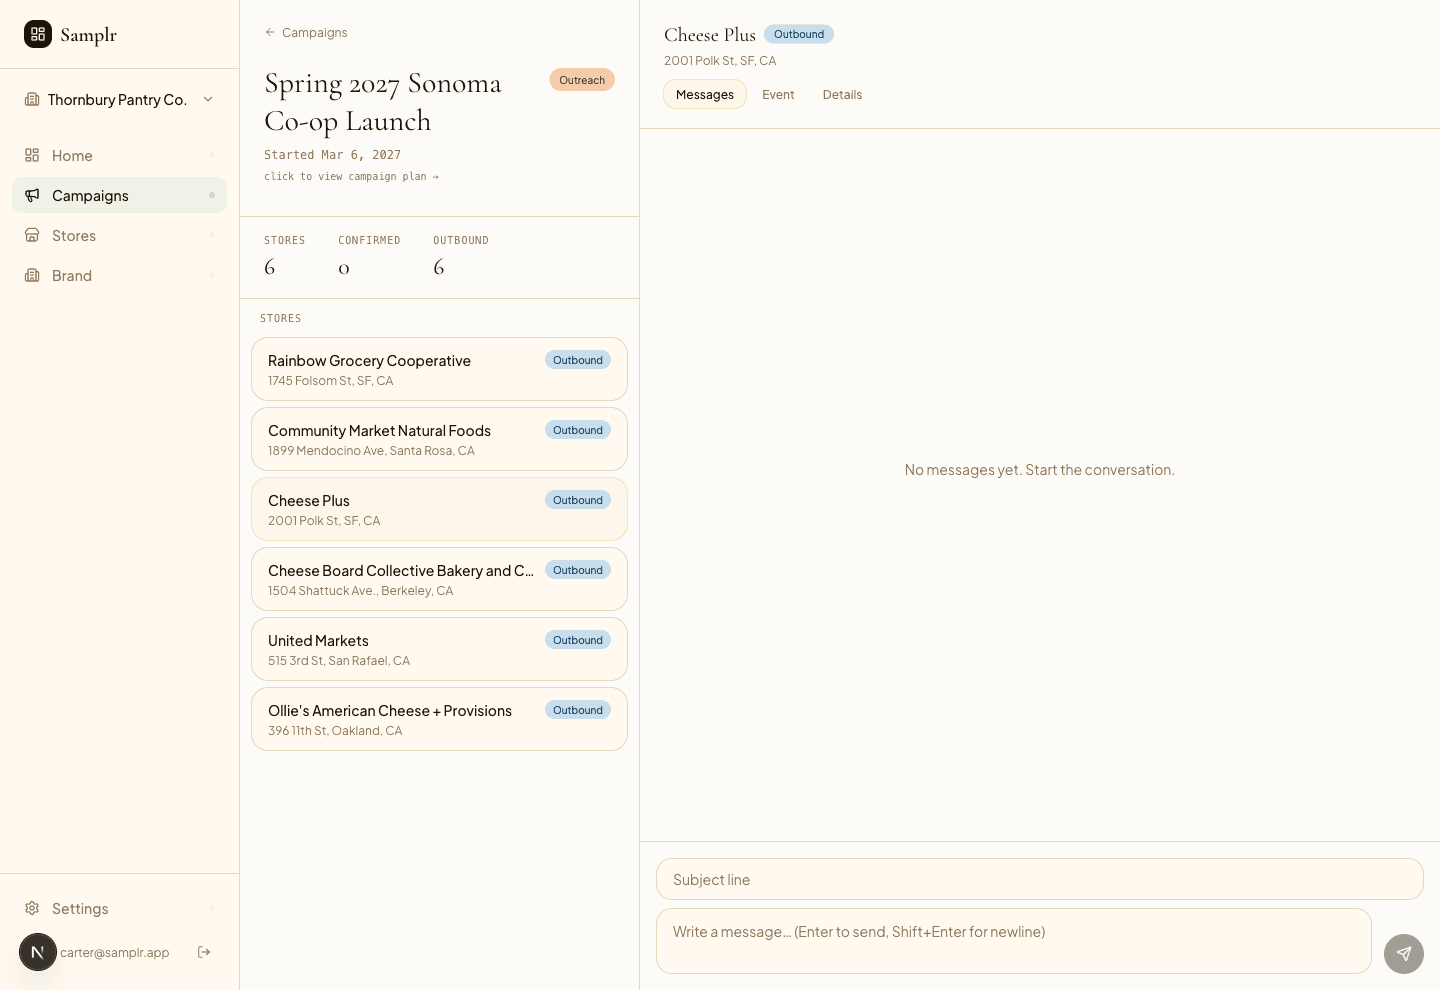1440x990 pixels.
Task: Click the Outbound badge next to Cheese Plus header
Action: [x=799, y=34]
